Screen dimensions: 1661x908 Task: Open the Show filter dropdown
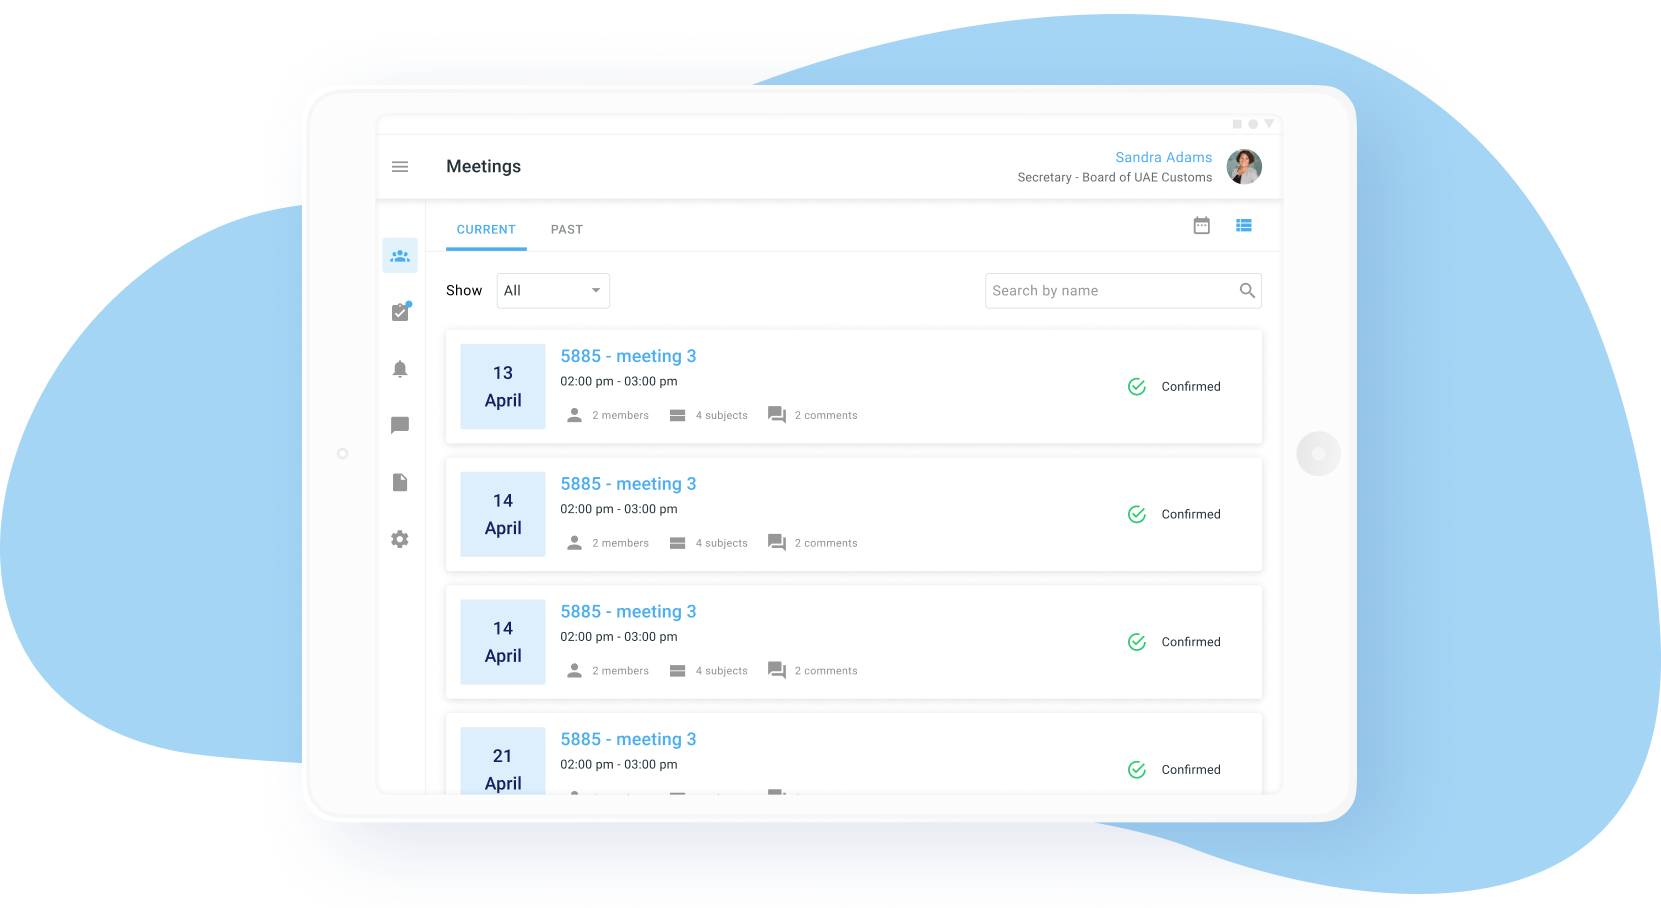click(553, 290)
